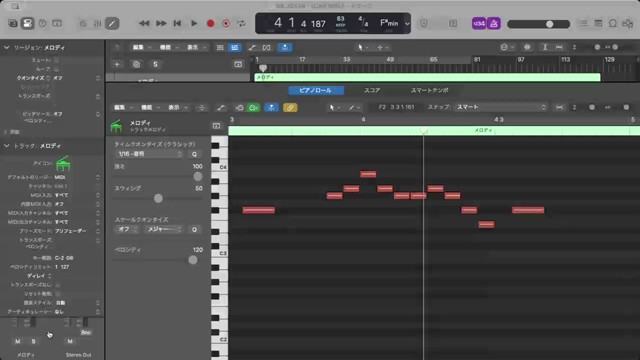Click the yellow MIDI link icon
The height and width of the screenshot is (360, 640).
tap(290, 108)
